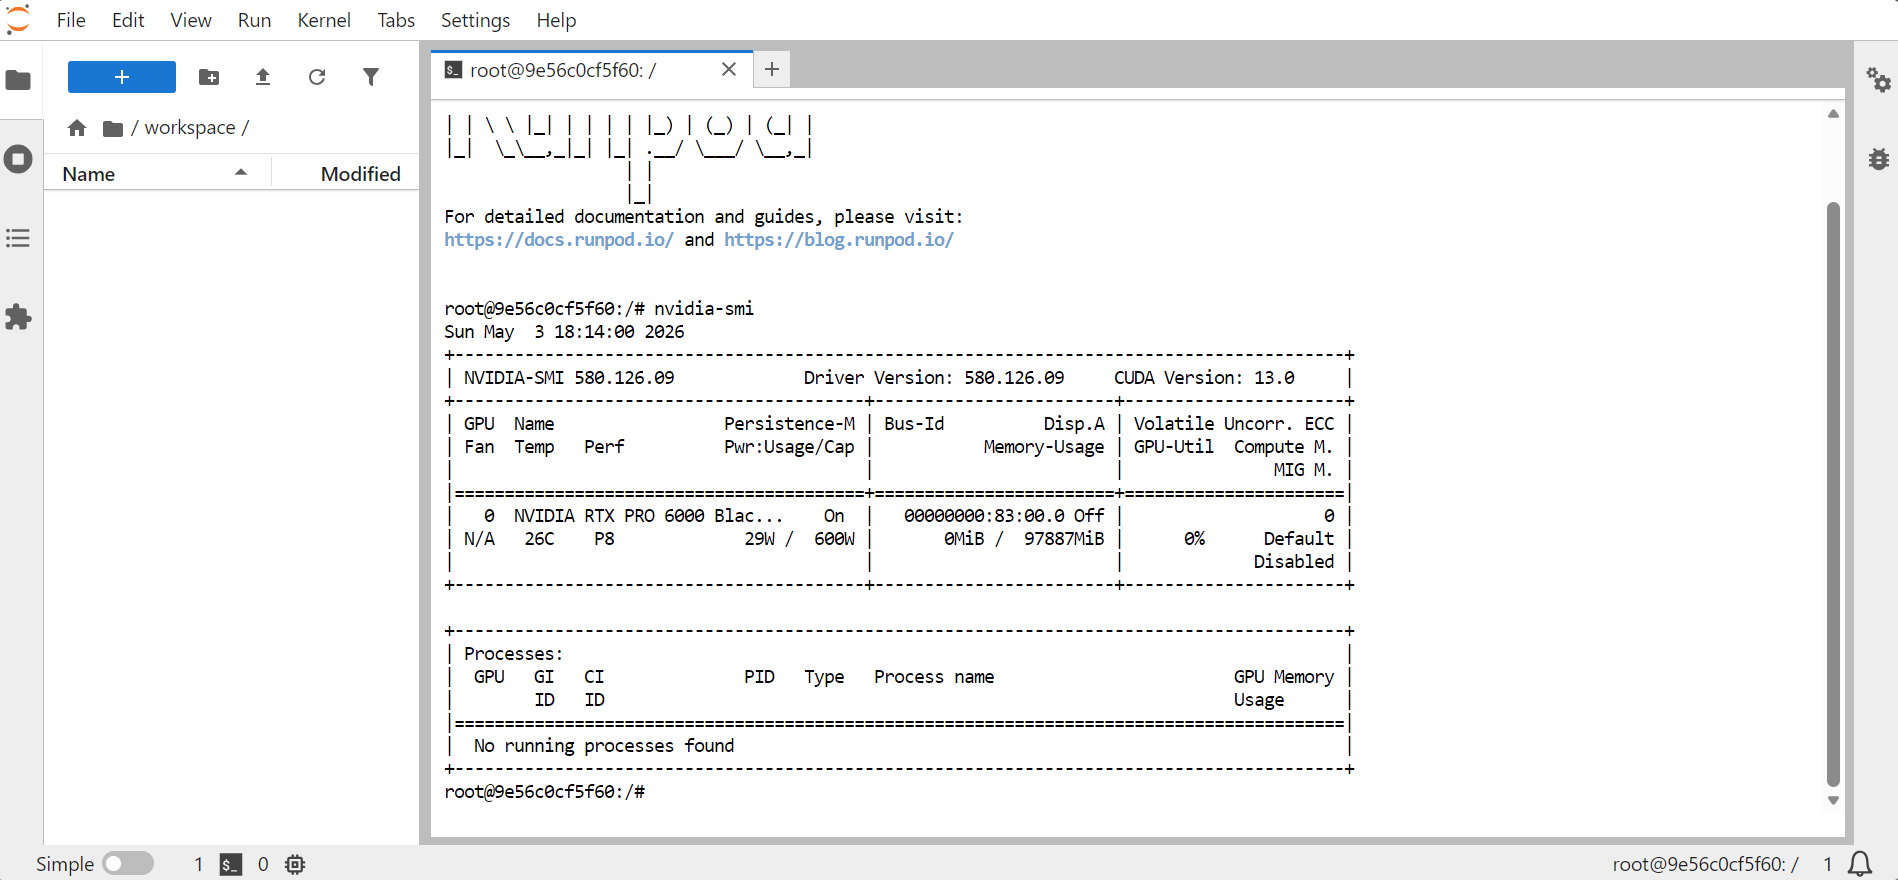Open the blog.runpod.io link

839,240
